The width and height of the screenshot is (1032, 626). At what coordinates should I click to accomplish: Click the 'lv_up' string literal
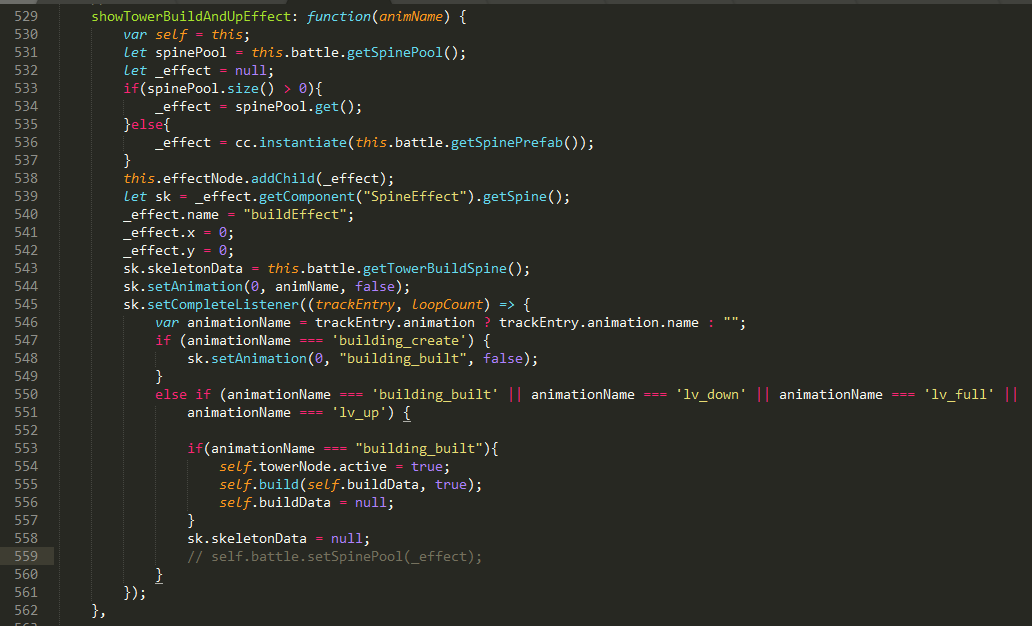[x=359, y=412]
